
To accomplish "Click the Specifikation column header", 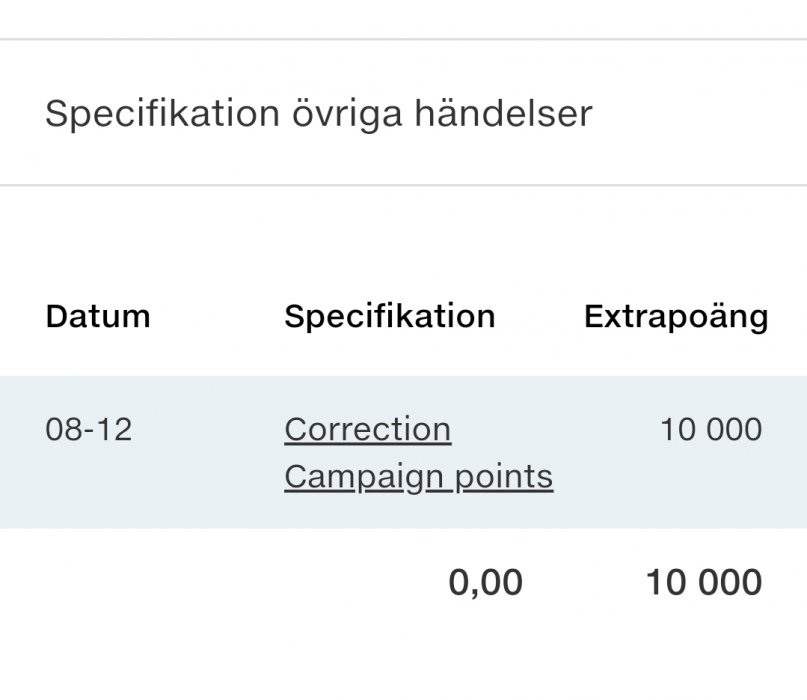I will click(389, 317).
